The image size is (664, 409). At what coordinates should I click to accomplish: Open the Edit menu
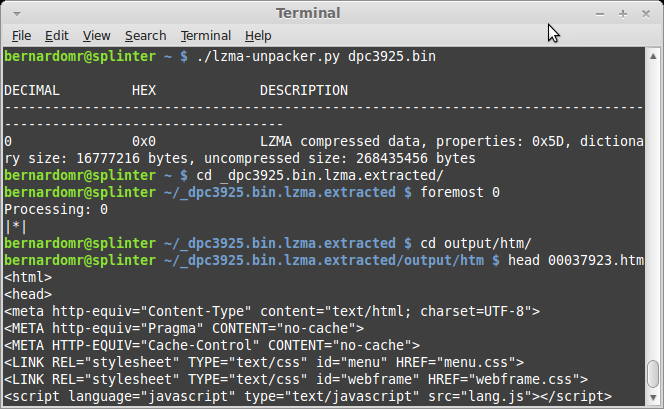(57, 36)
